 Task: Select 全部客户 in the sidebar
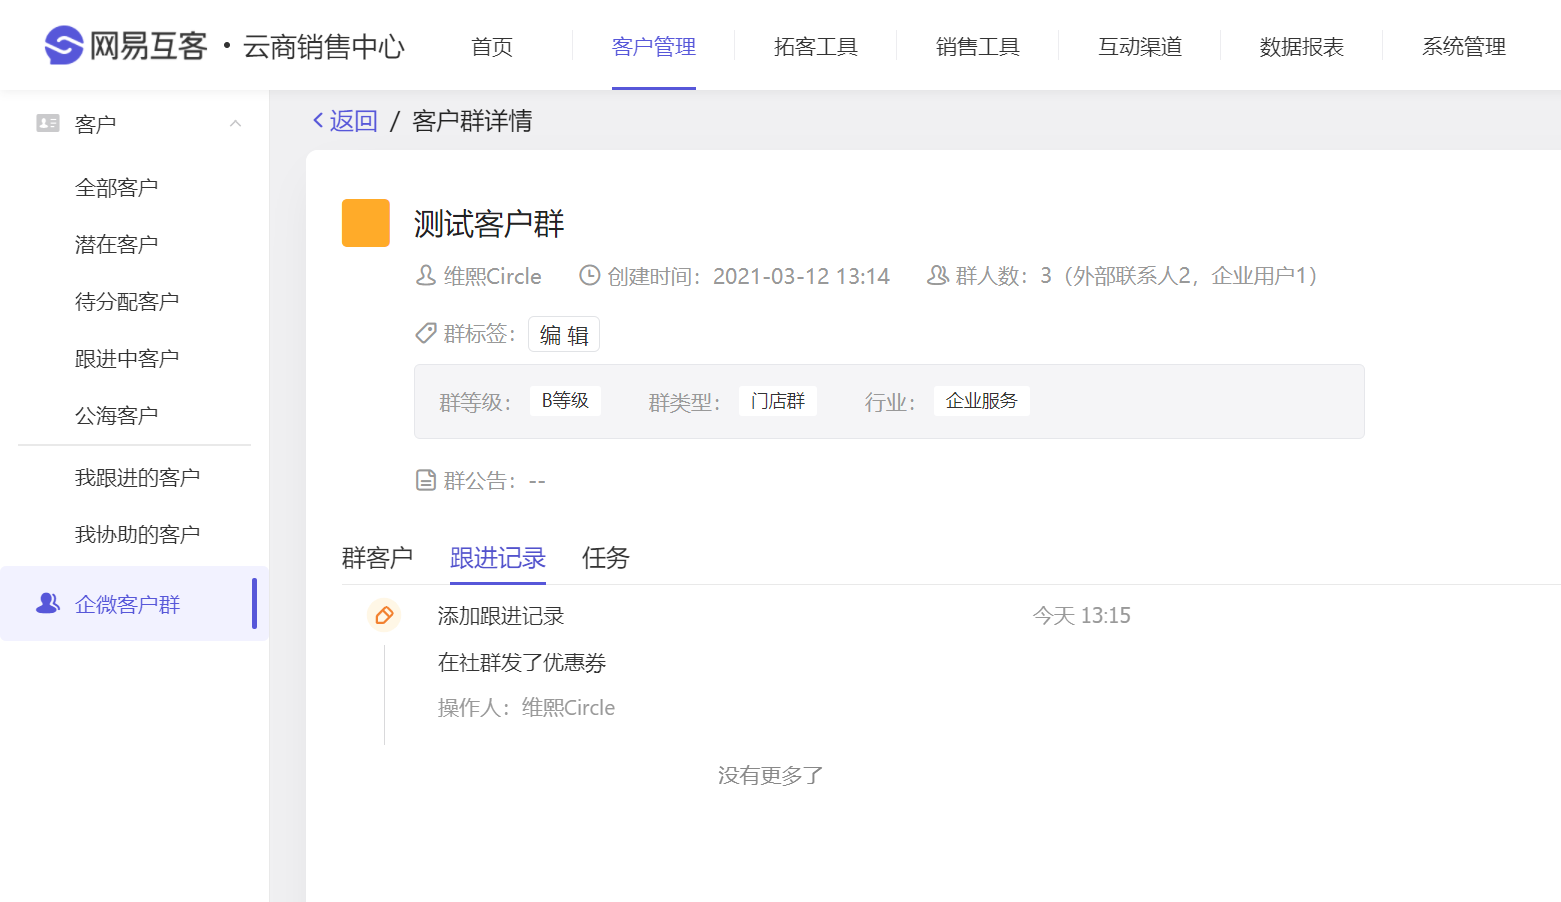[x=117, y=187]
